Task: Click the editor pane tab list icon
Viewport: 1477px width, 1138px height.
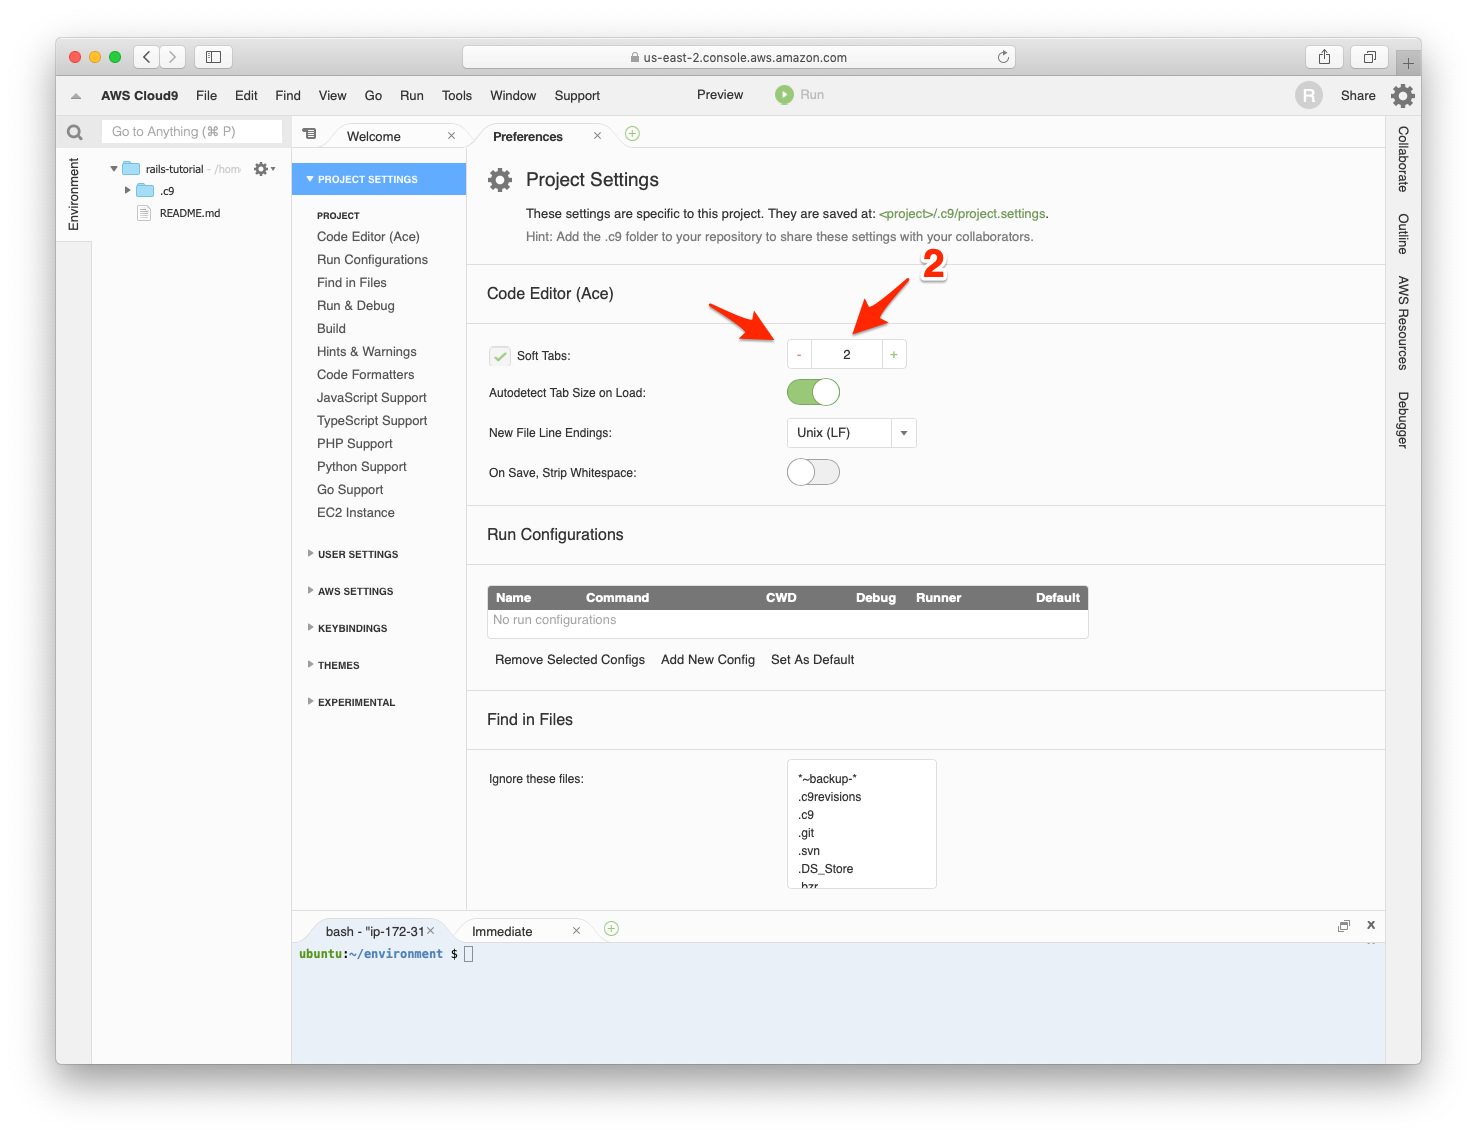Action: (x=310, y=134)
